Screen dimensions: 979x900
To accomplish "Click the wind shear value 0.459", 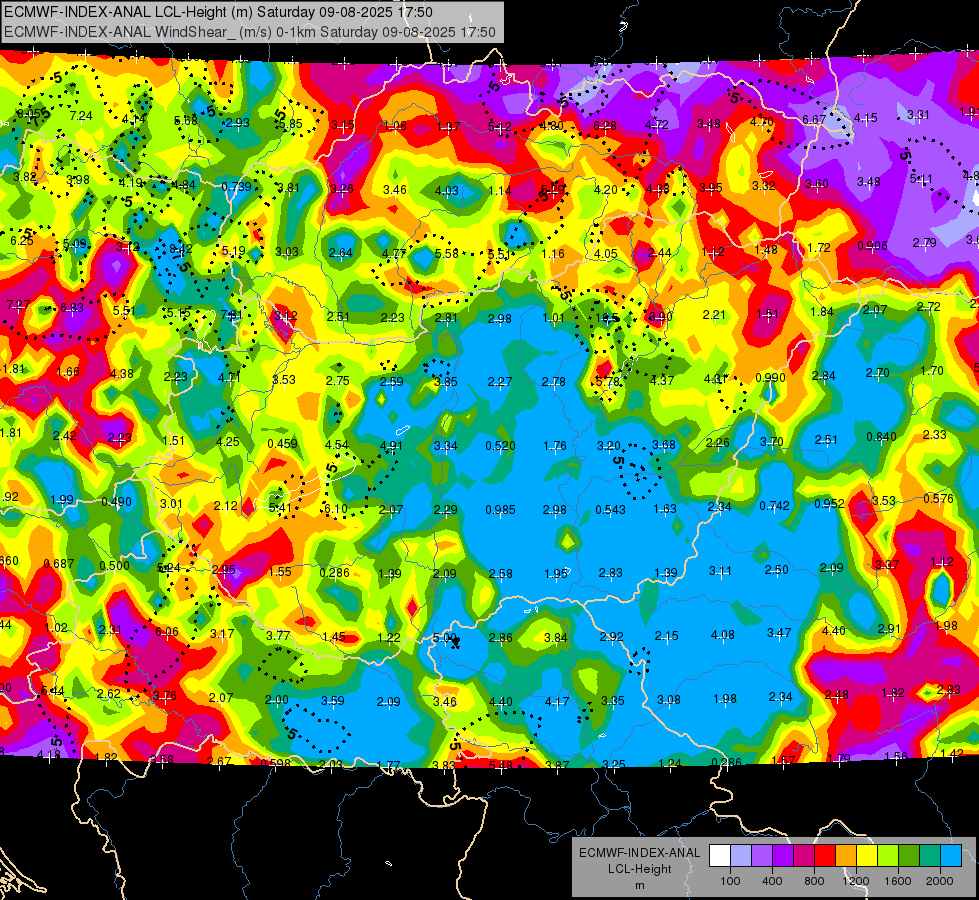I will 282,443.
